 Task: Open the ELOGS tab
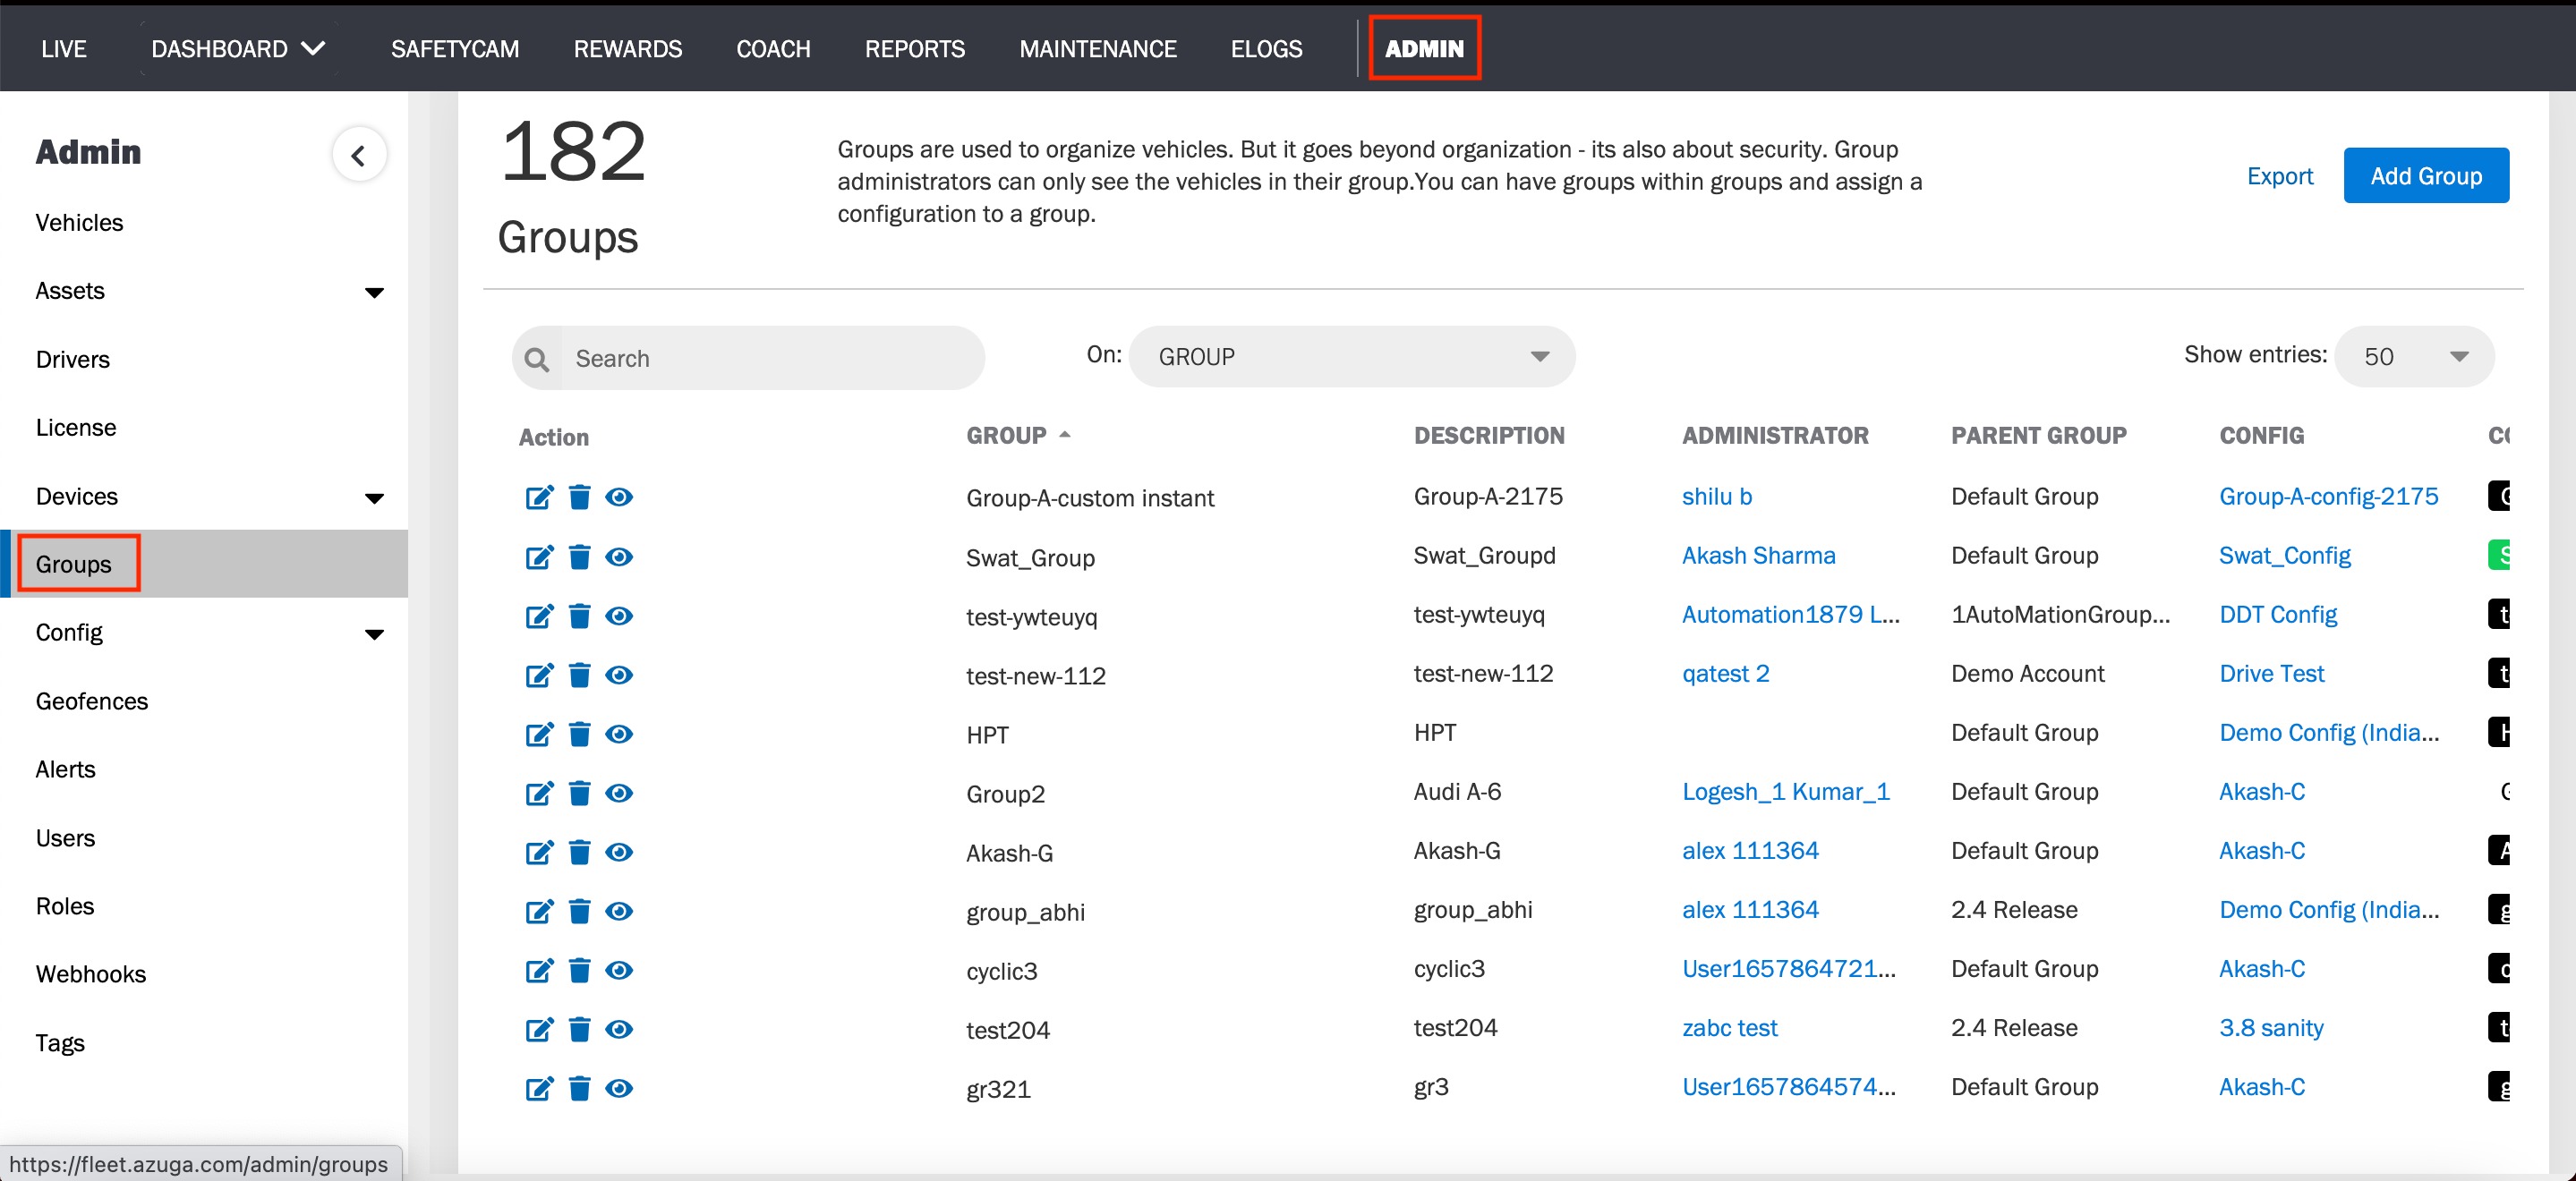[1266, 48]
